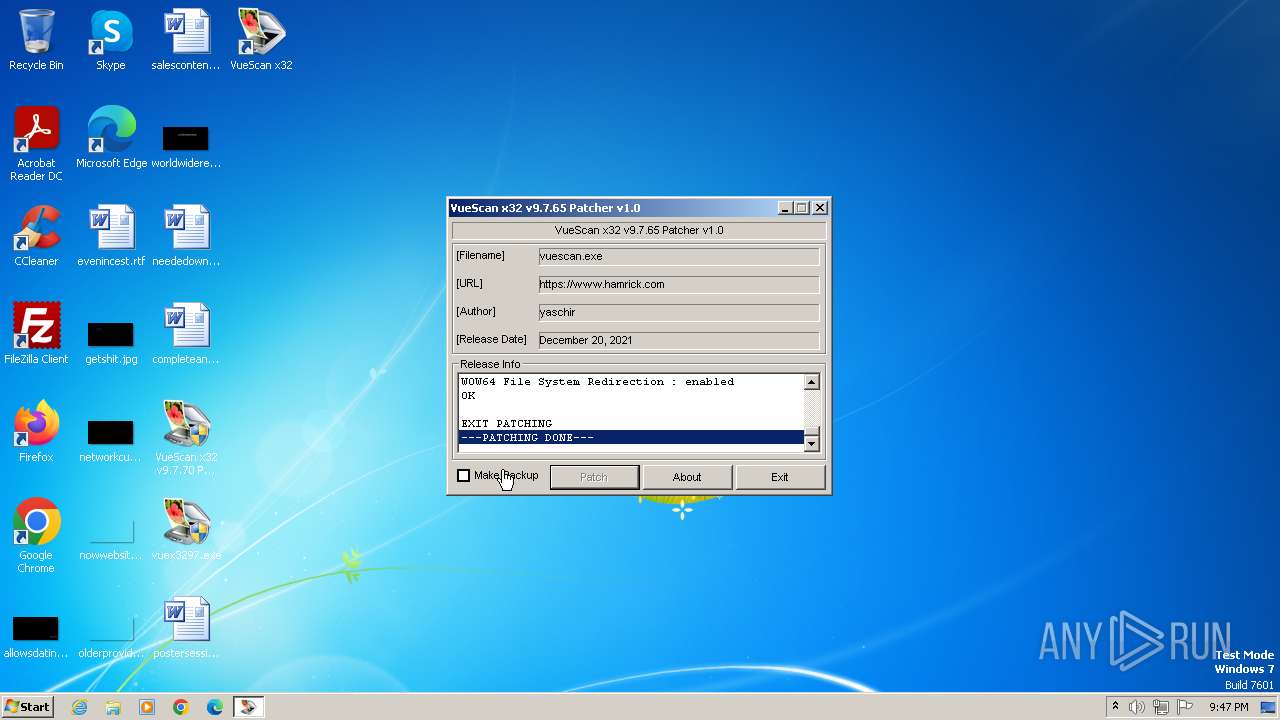Open FileZilla Client shortcut

pyautogui.click(x=36, y=334)
